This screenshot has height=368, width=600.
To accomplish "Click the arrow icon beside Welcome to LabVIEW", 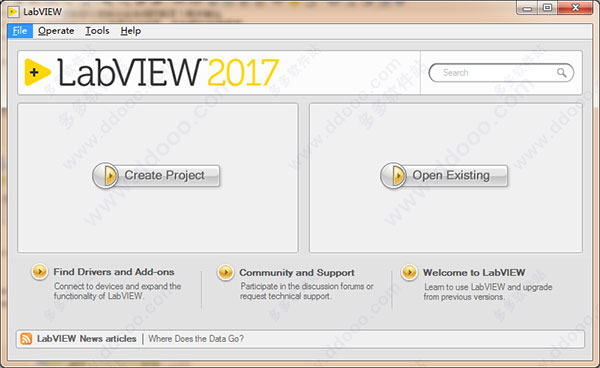I will point(409,272).
